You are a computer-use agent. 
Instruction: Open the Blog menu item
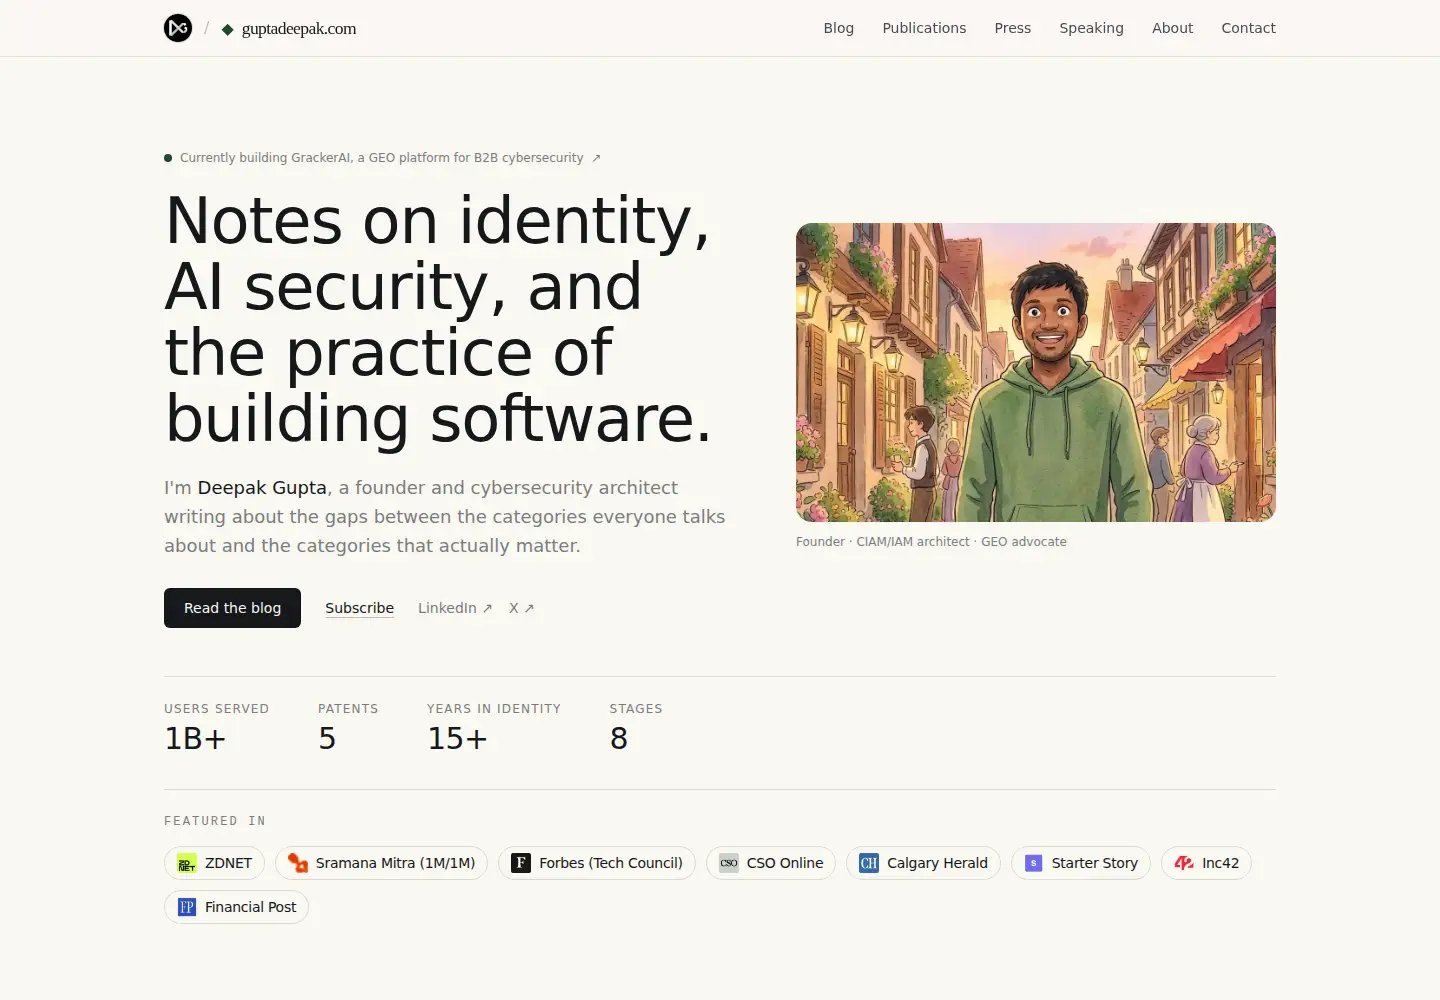point(838,28)
